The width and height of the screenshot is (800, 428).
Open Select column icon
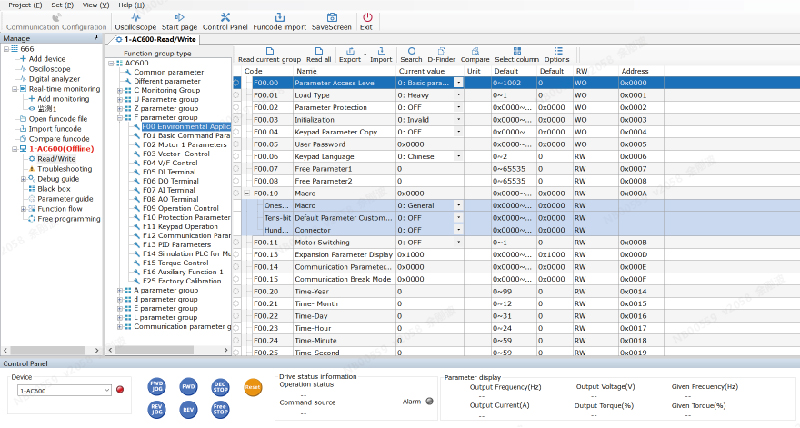(x=517, y=51)
